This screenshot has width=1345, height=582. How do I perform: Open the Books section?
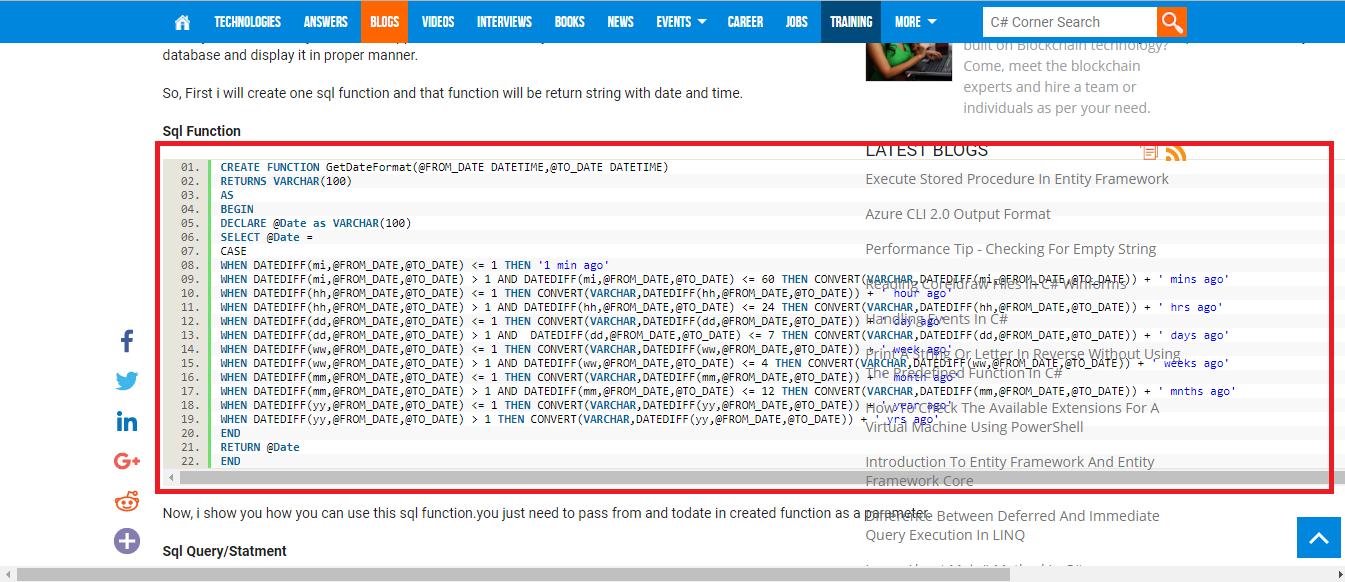569,22
